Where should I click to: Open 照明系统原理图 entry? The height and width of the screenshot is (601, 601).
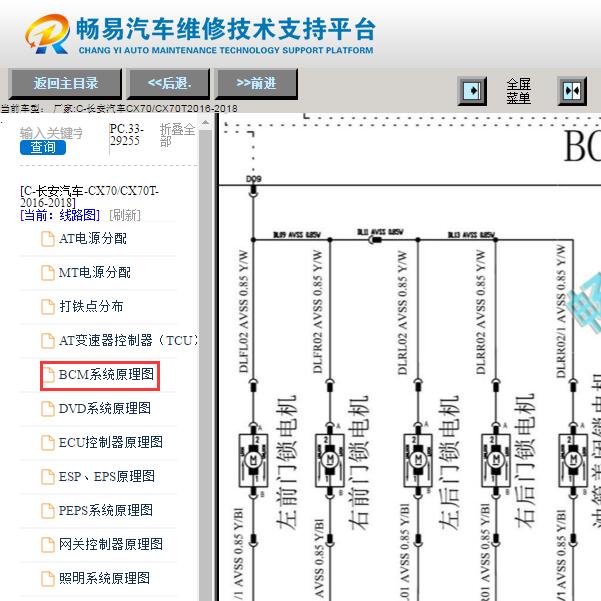point(104,578)
